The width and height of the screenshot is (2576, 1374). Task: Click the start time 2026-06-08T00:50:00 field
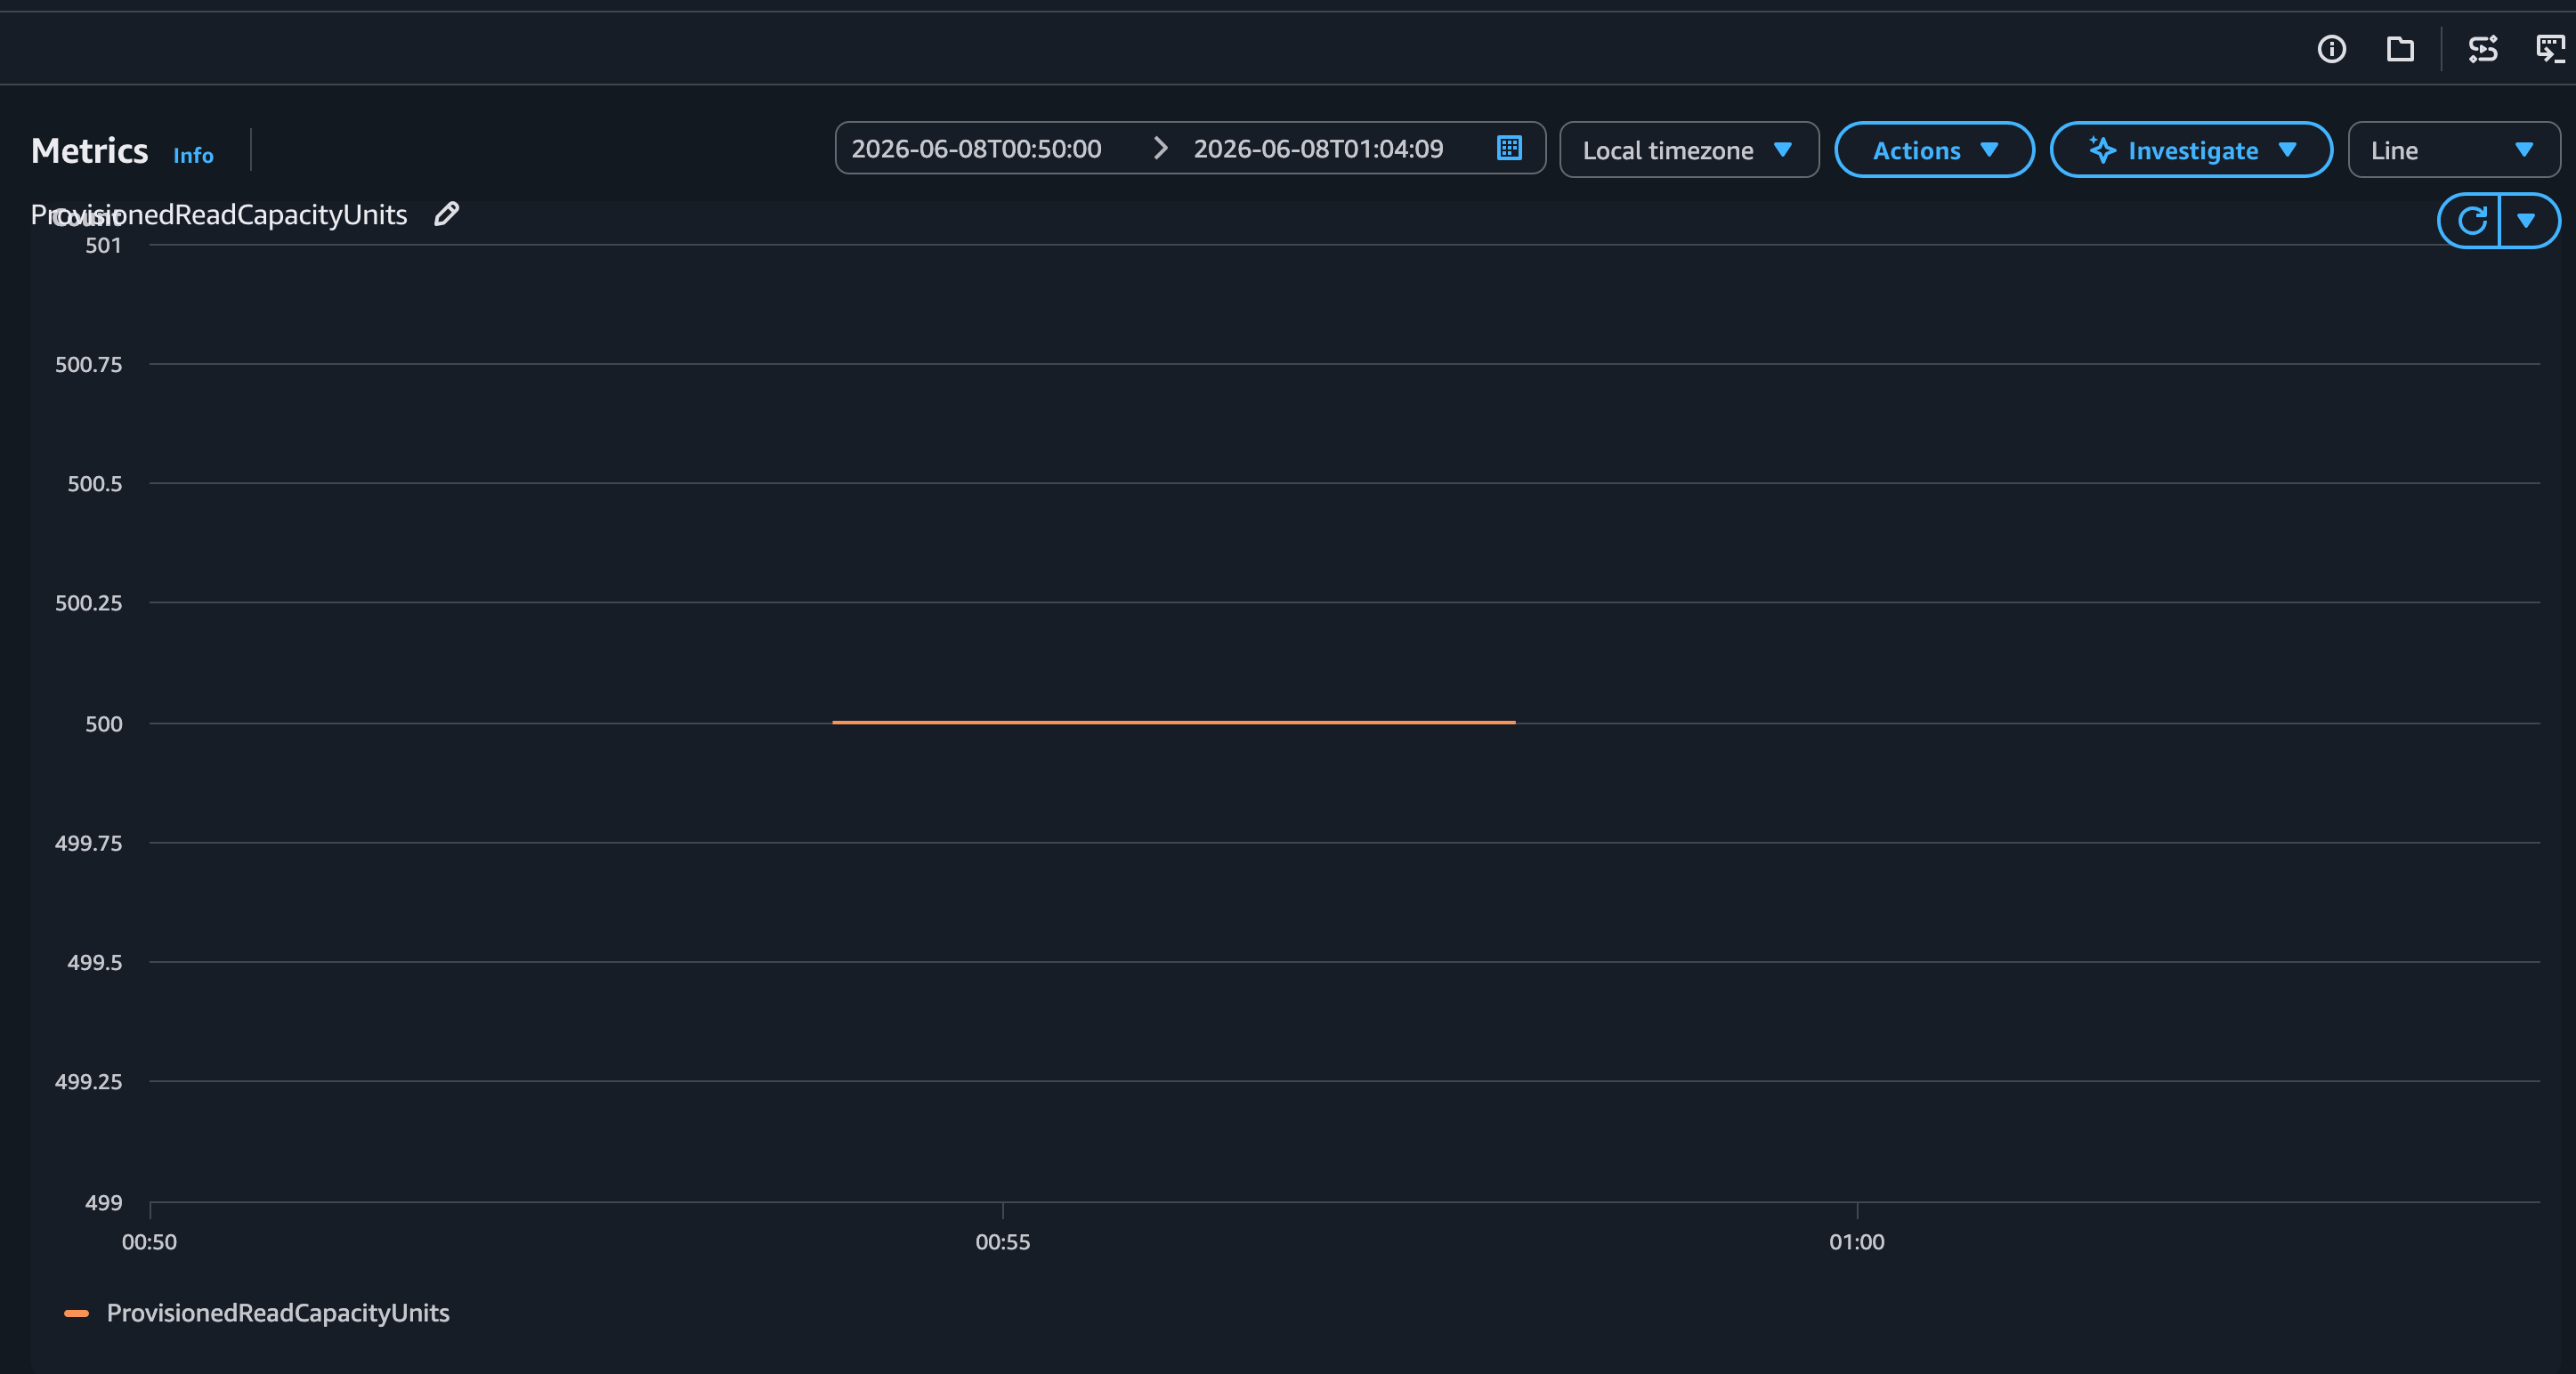pos(976,149)
